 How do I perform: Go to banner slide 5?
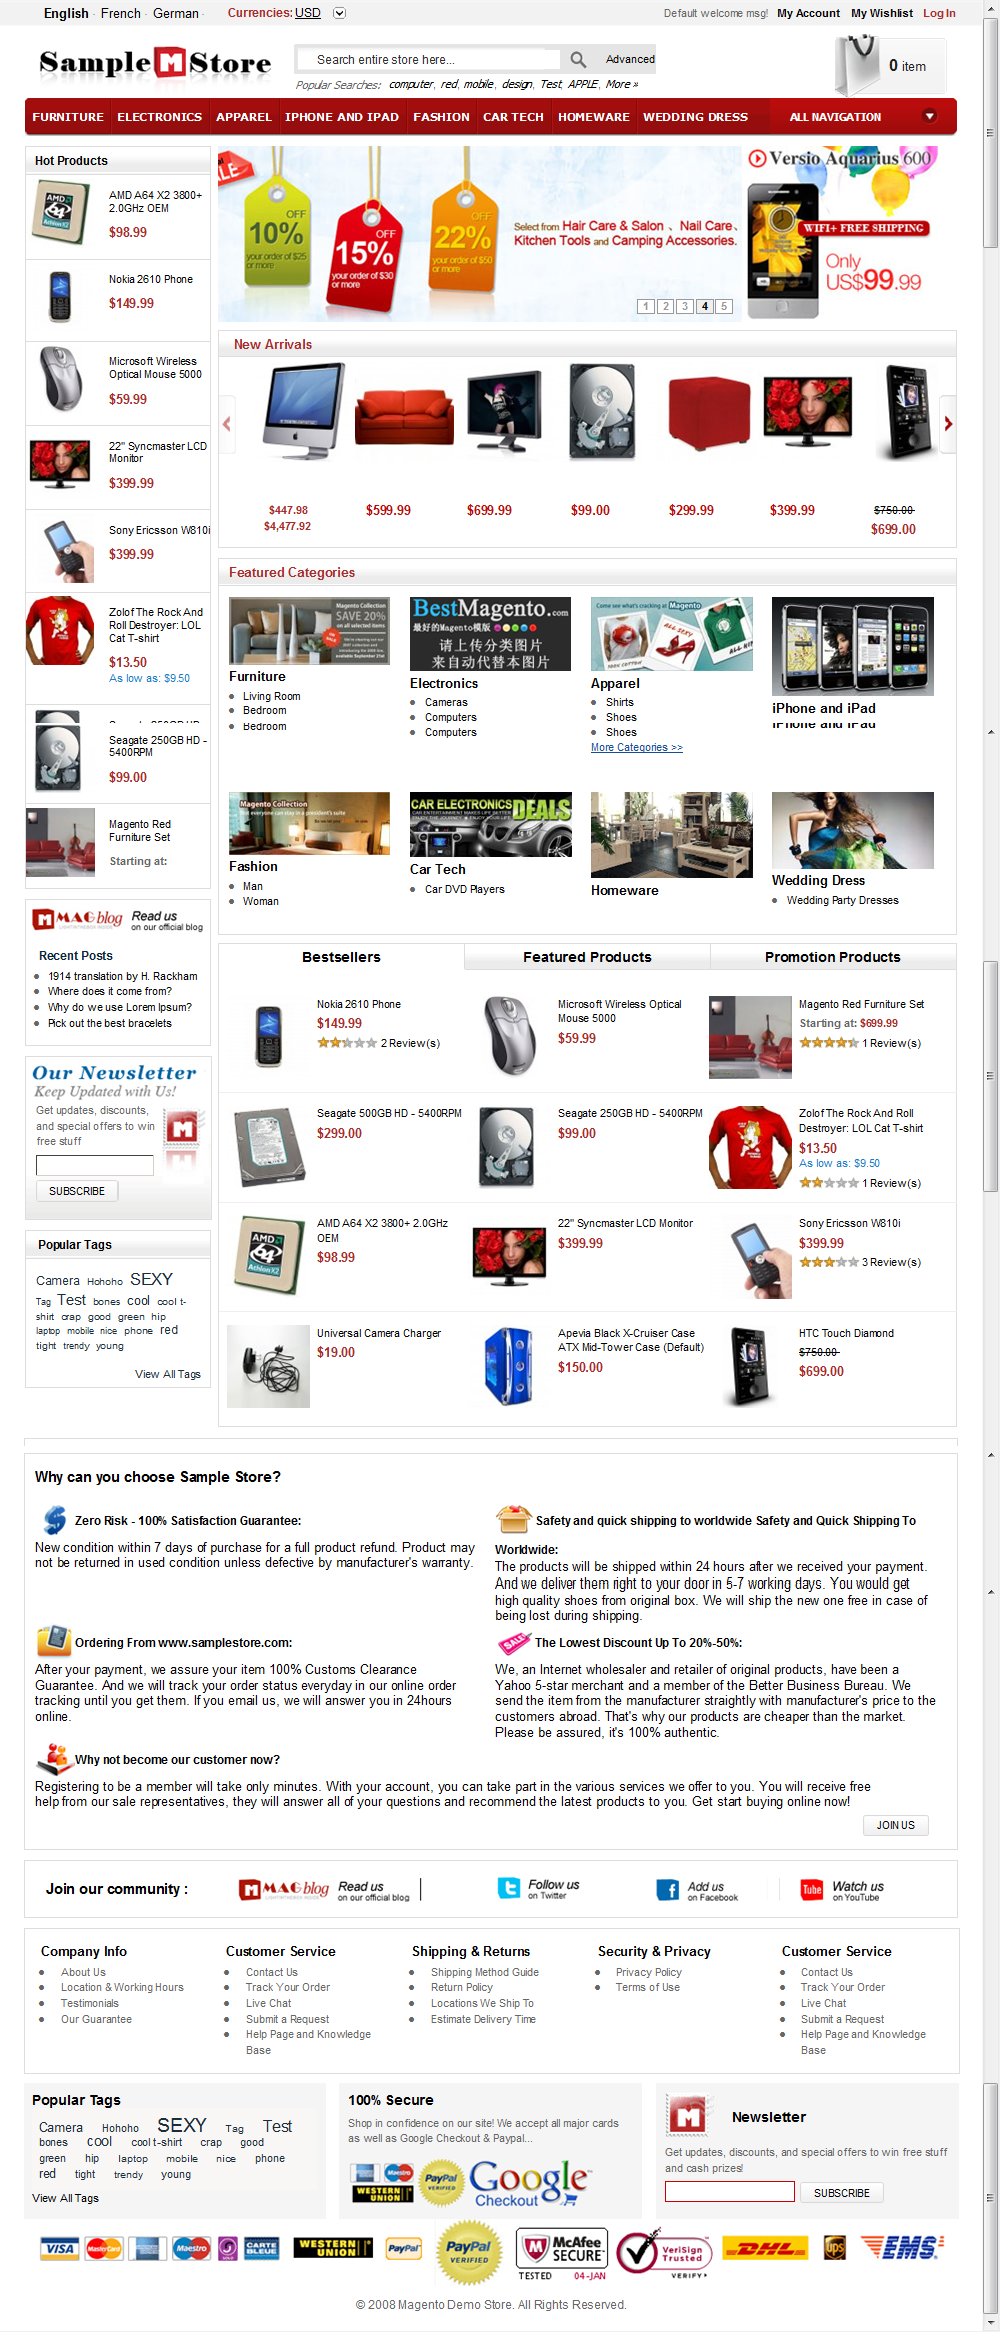(724, 306)
